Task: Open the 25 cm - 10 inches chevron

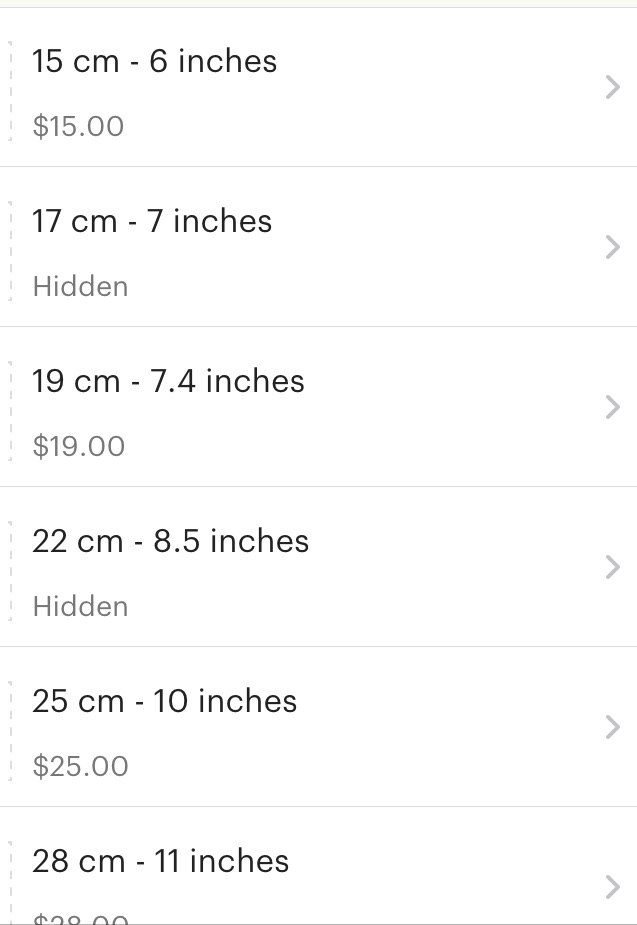Action: 613,727
